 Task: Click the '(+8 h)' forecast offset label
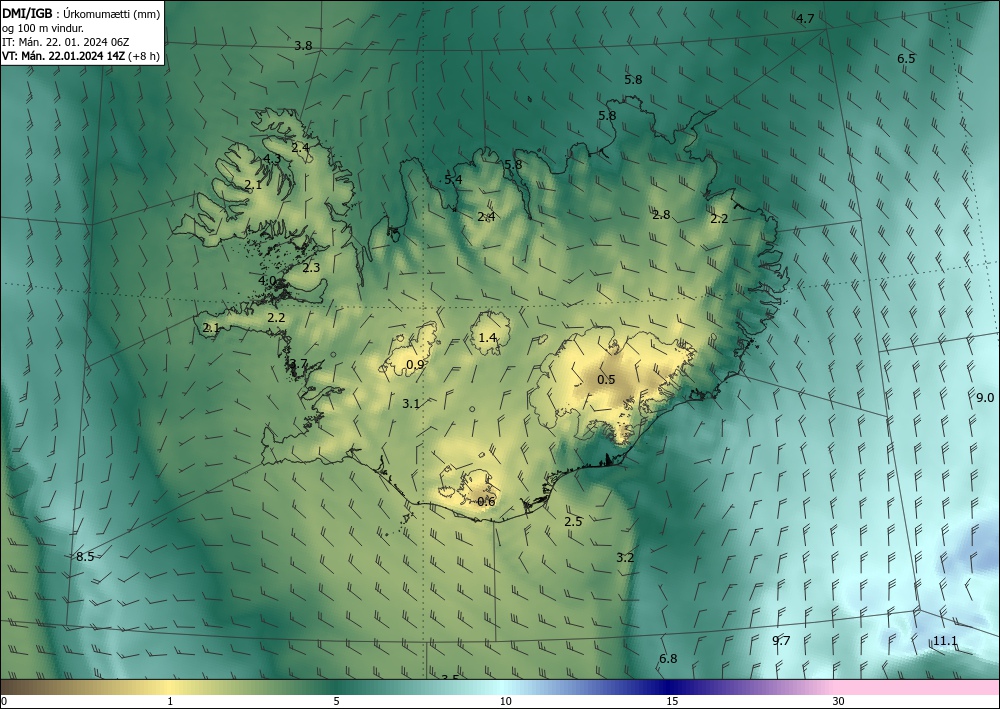pyautogui.click(x=145, y=56)
